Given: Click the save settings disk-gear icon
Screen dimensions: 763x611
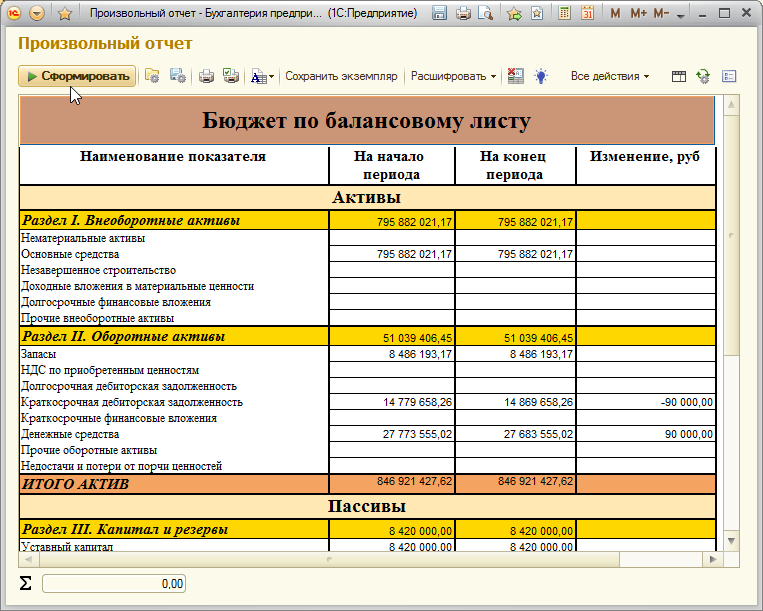Looking at the screenshot, I should 178,76.
